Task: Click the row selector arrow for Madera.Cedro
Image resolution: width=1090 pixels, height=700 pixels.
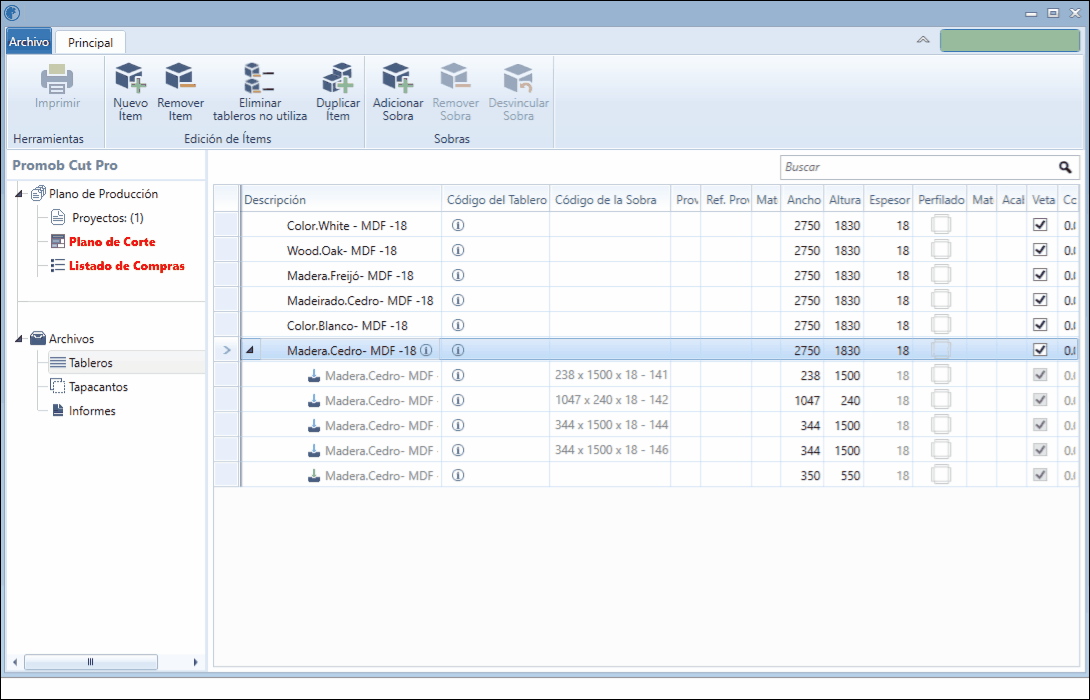Action: pyautogui.click(x=227, y=350)
